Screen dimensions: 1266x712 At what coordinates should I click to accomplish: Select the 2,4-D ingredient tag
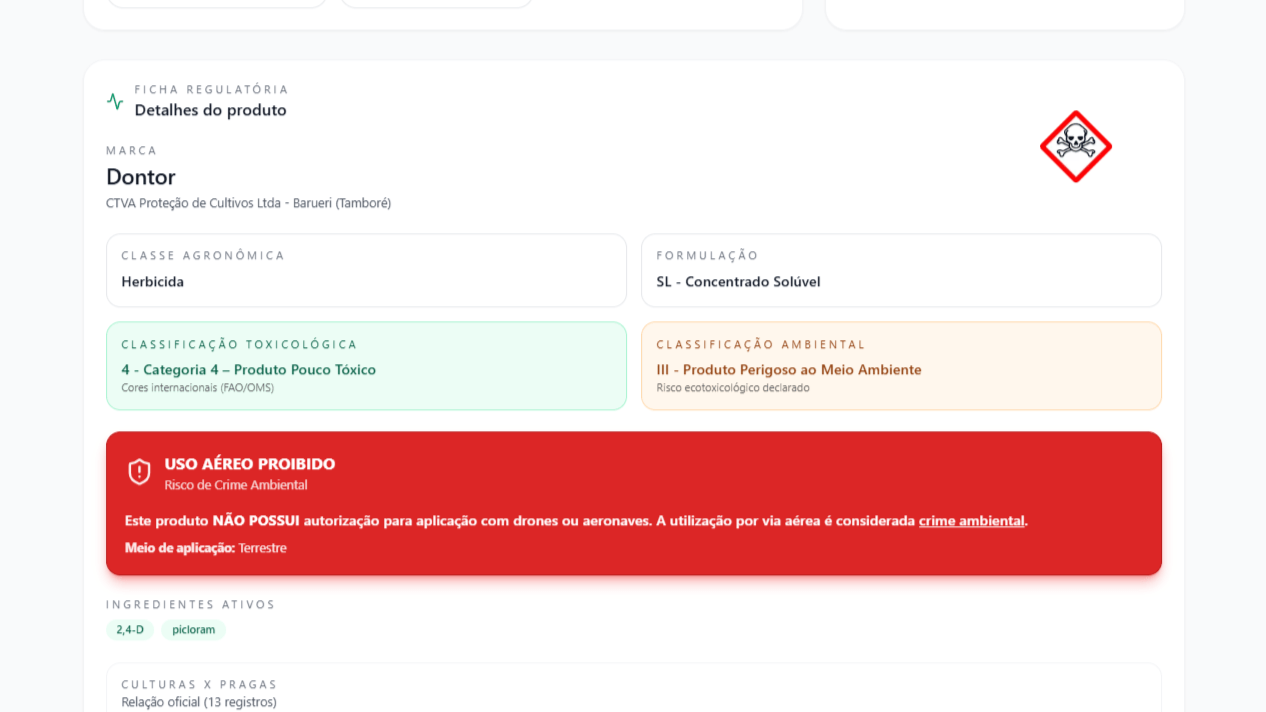[130, 630]
